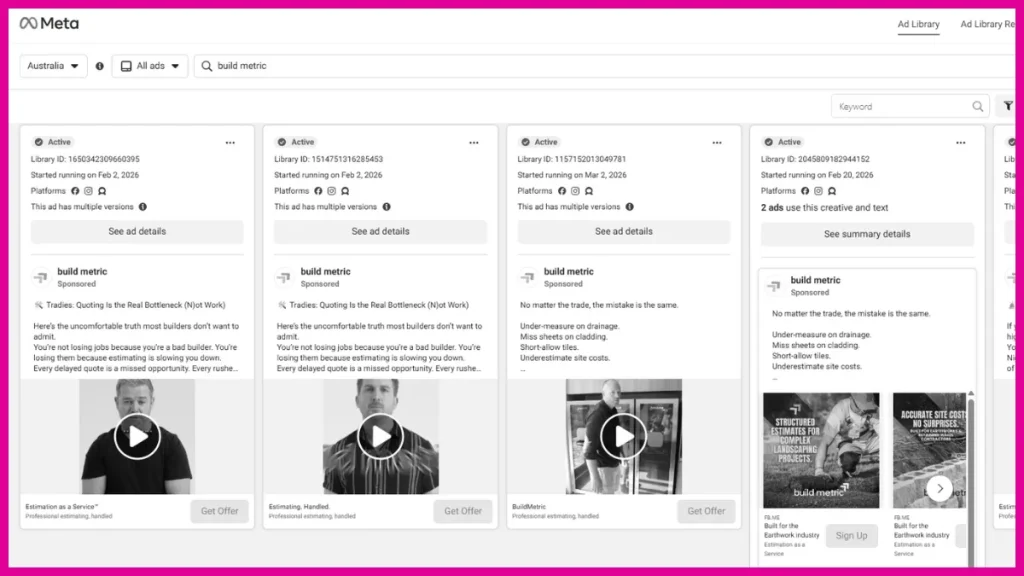Click Facebook platform icon in ad 1514751316285453
The width and height of the screenshot is (1024, 576).
coord(318,191)
